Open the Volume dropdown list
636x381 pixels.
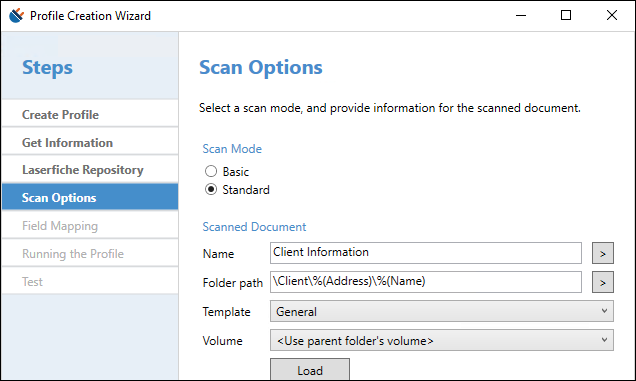(x=442, y=340)
